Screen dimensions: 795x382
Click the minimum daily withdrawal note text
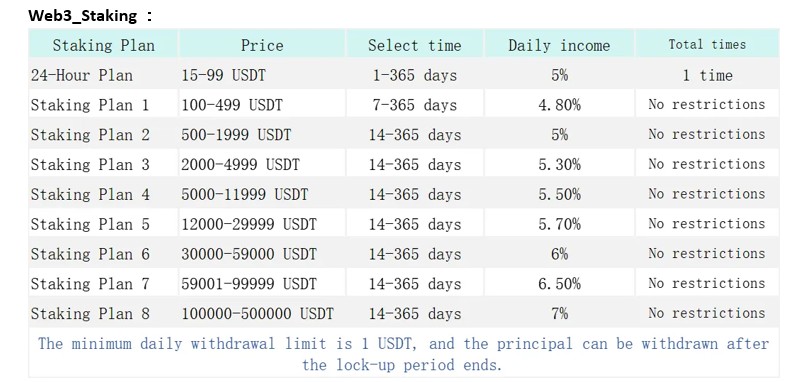click(x=404, y=354)
